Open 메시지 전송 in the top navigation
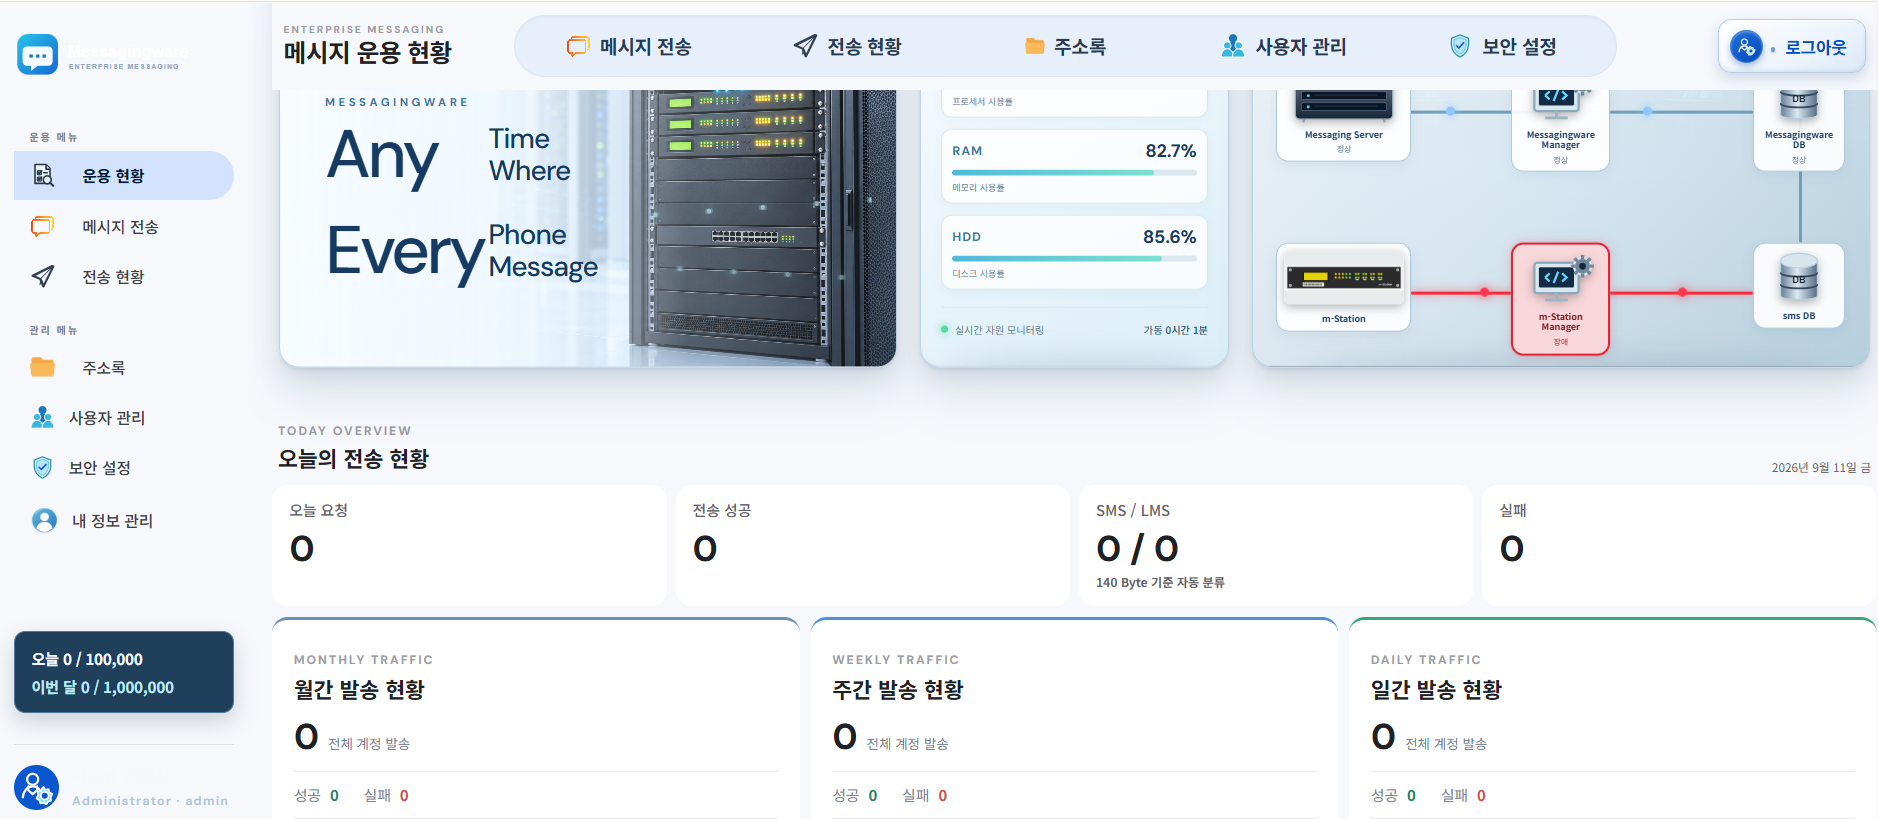 629,47
